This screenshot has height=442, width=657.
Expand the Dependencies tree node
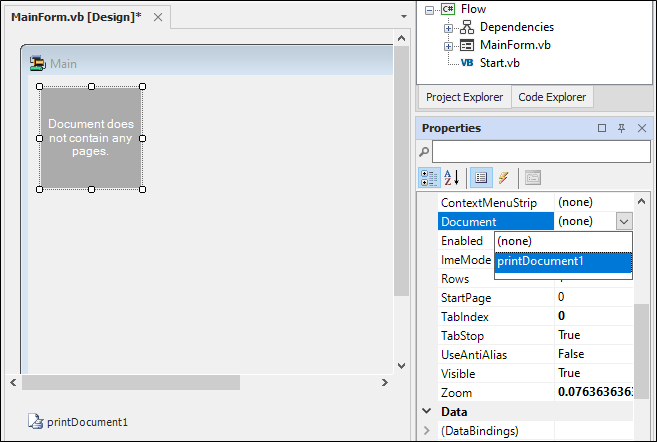click(448, 27)
